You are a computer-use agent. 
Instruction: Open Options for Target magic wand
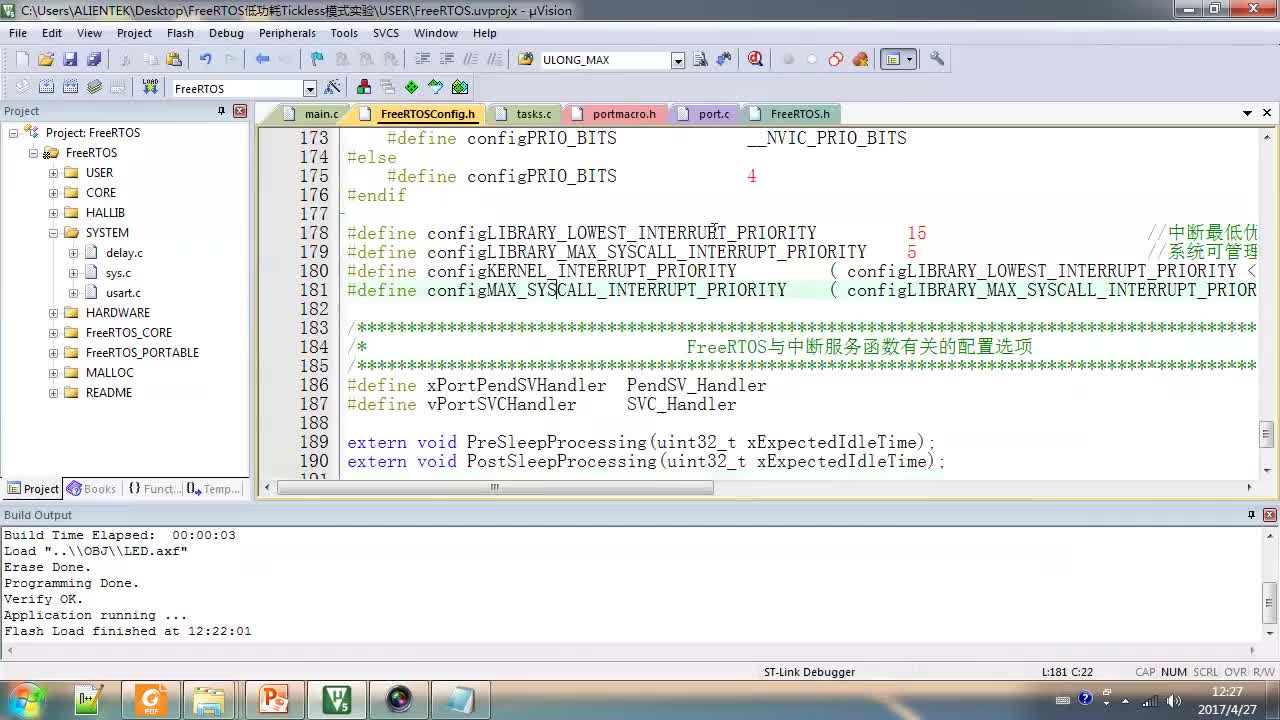(333, 87)
